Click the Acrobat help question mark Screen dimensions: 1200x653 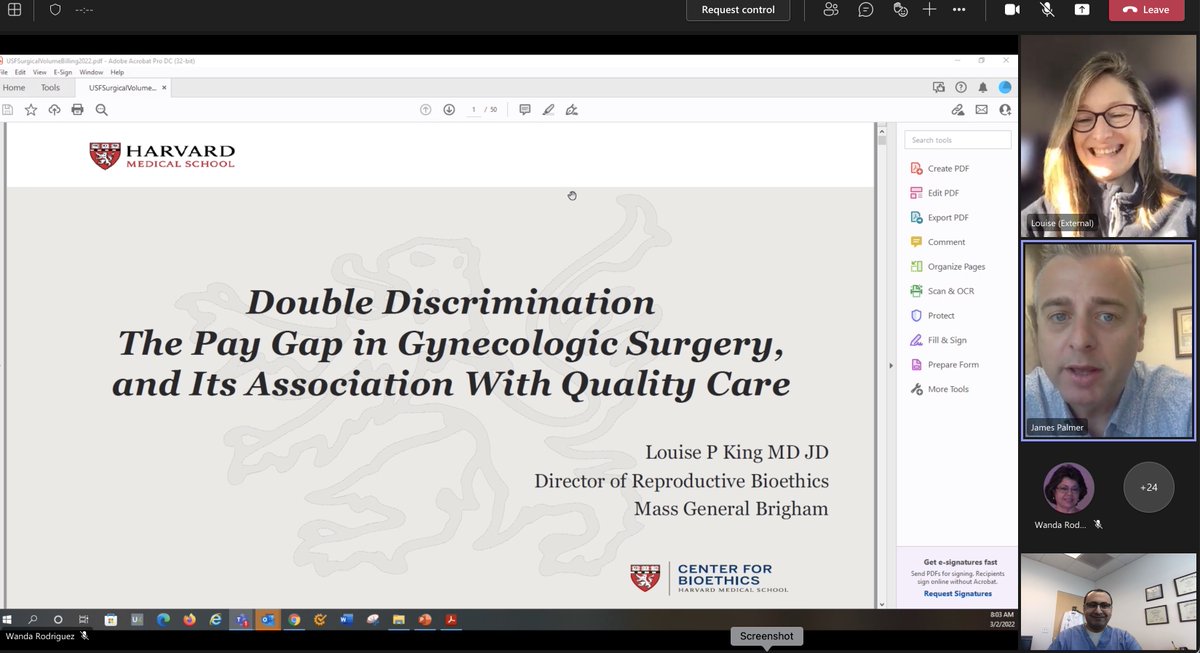coord(961,88)
